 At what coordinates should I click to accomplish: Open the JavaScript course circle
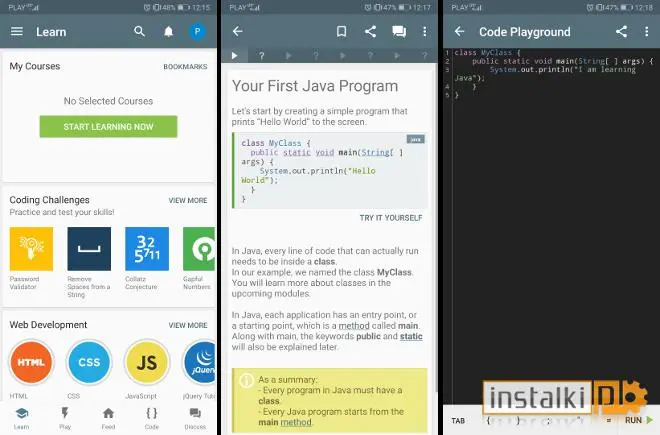coord(147,362)
